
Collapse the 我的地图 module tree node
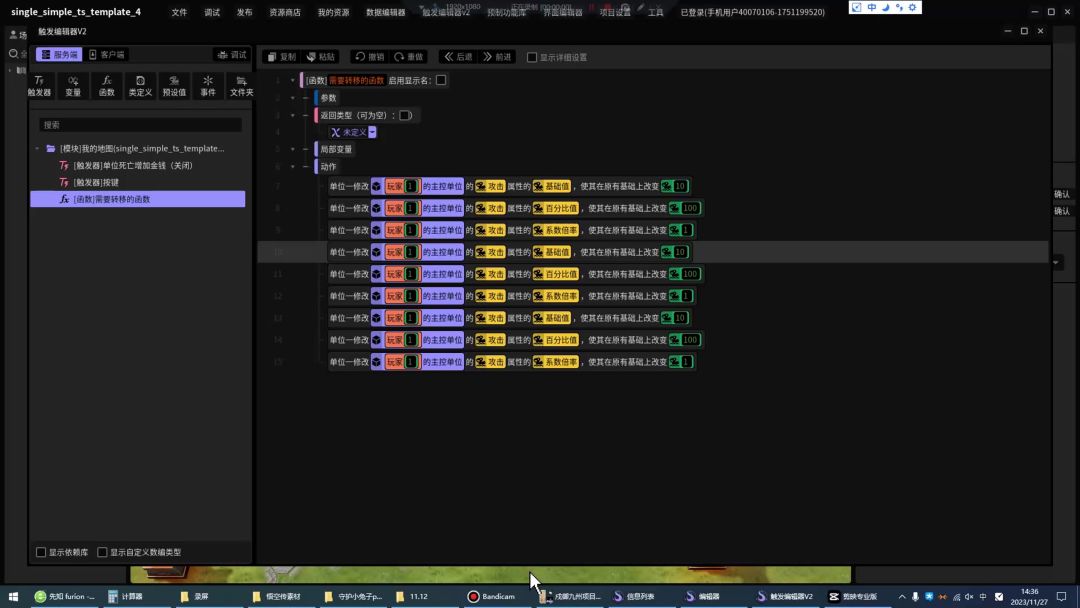point(38,149)
